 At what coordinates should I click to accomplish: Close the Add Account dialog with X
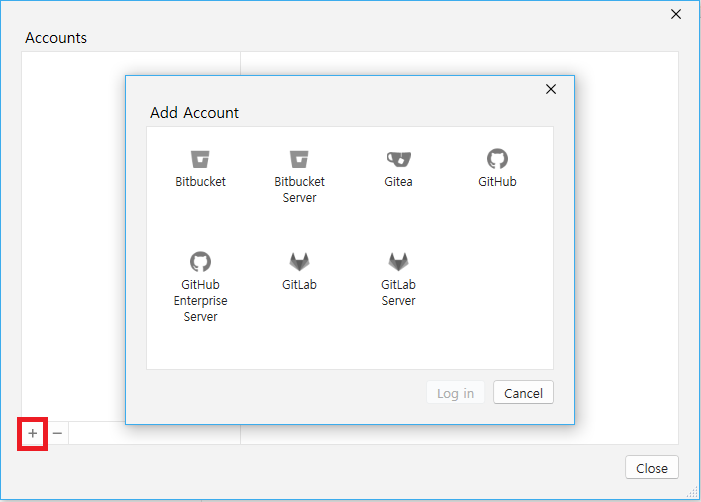[x=551, y=89]
